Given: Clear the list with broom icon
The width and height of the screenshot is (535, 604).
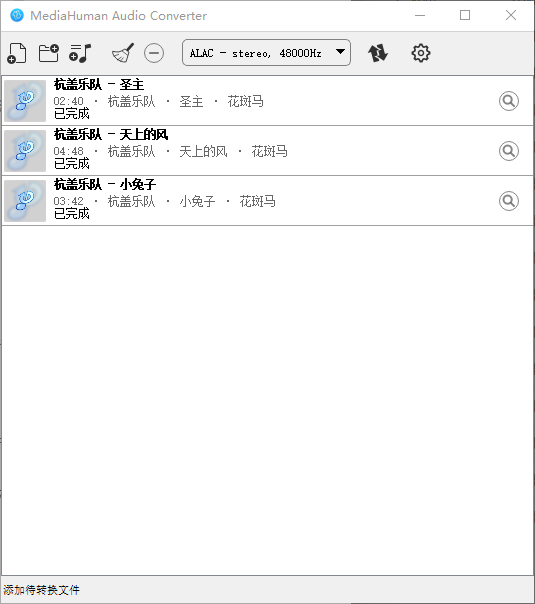Looking at the screenshot, I should [x=123, y=53].
